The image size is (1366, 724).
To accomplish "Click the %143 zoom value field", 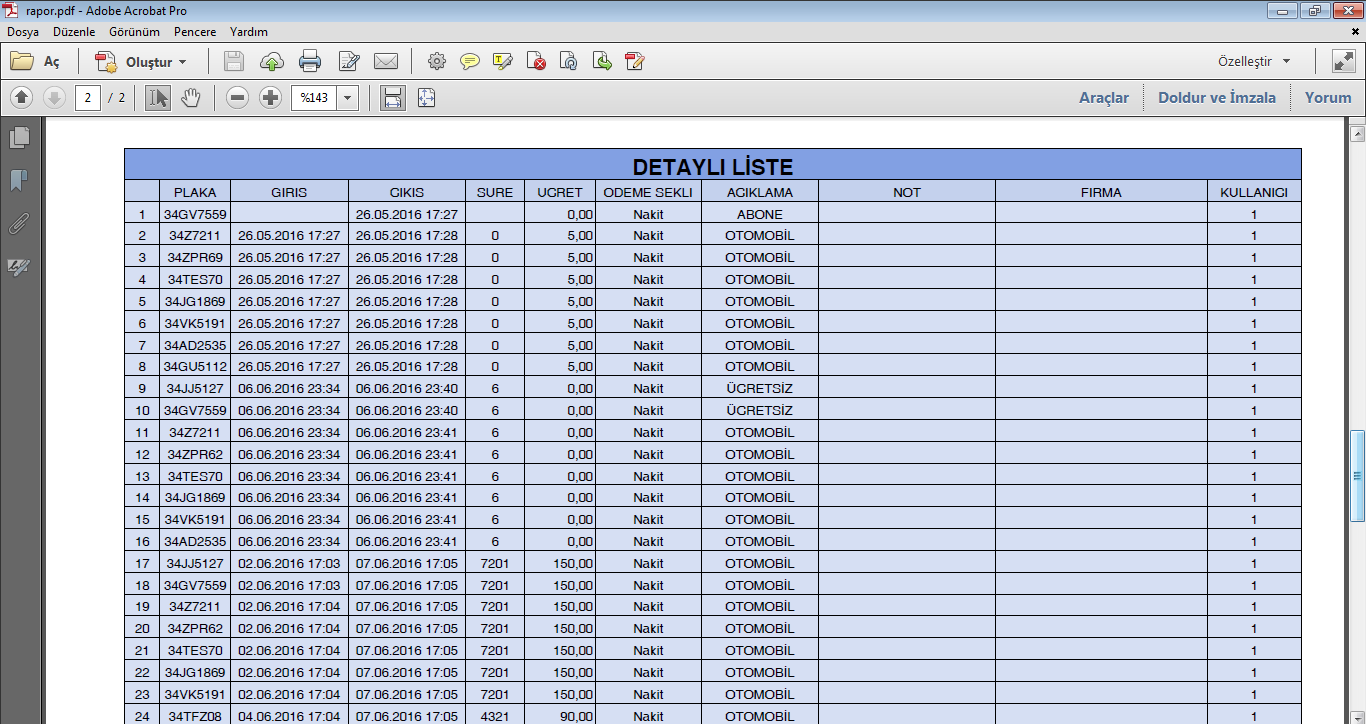I will [314, 98].
